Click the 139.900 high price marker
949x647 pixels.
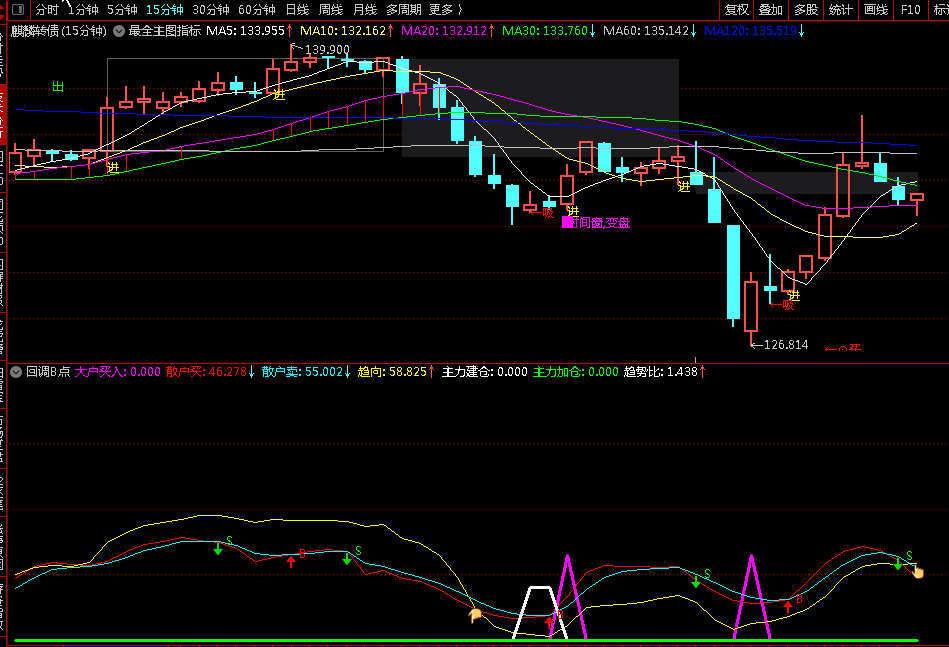point(327,50)
